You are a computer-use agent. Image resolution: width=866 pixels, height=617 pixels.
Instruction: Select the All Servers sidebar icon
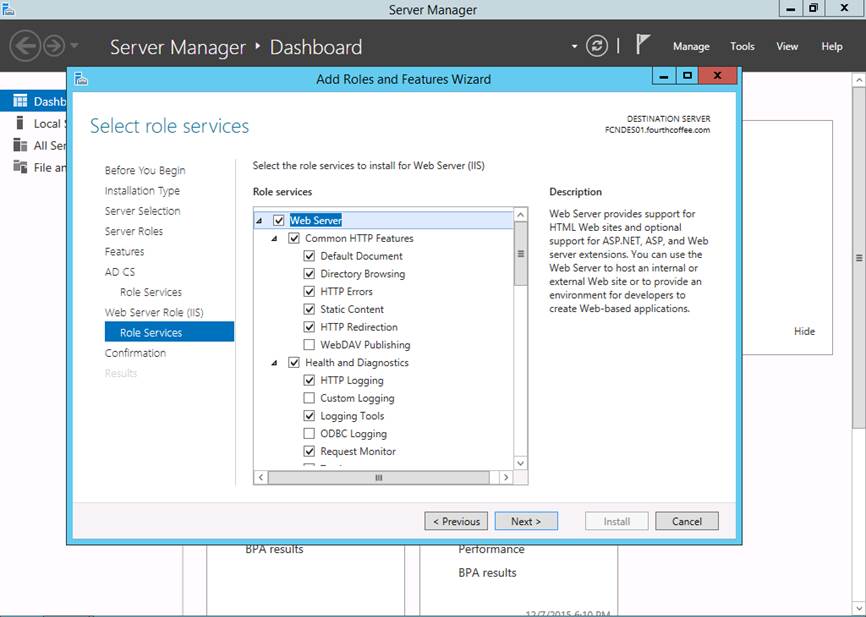20,145
